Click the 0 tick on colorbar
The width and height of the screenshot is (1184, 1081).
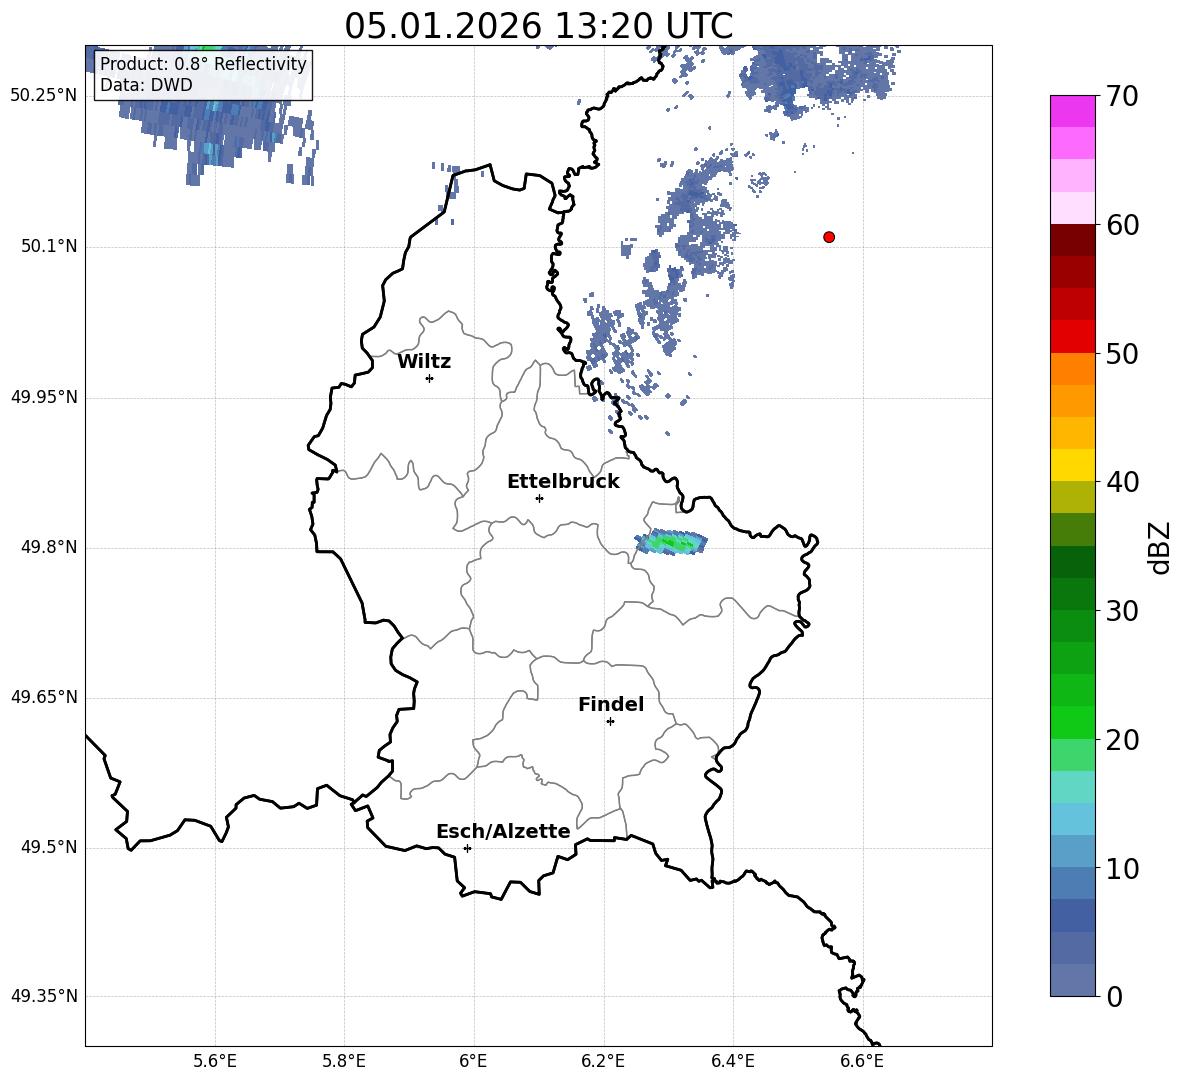click(x=1114, y=997)
